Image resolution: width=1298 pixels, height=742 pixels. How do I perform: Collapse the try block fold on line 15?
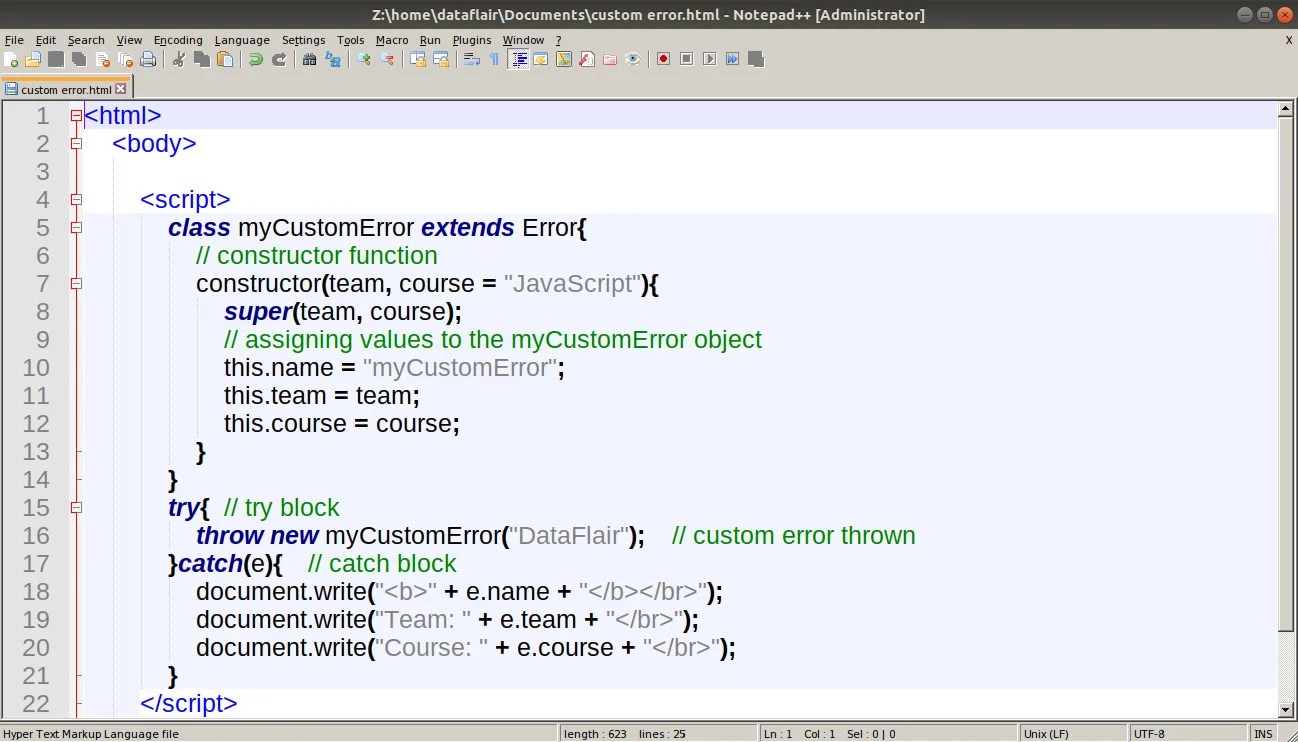point(76,508)
